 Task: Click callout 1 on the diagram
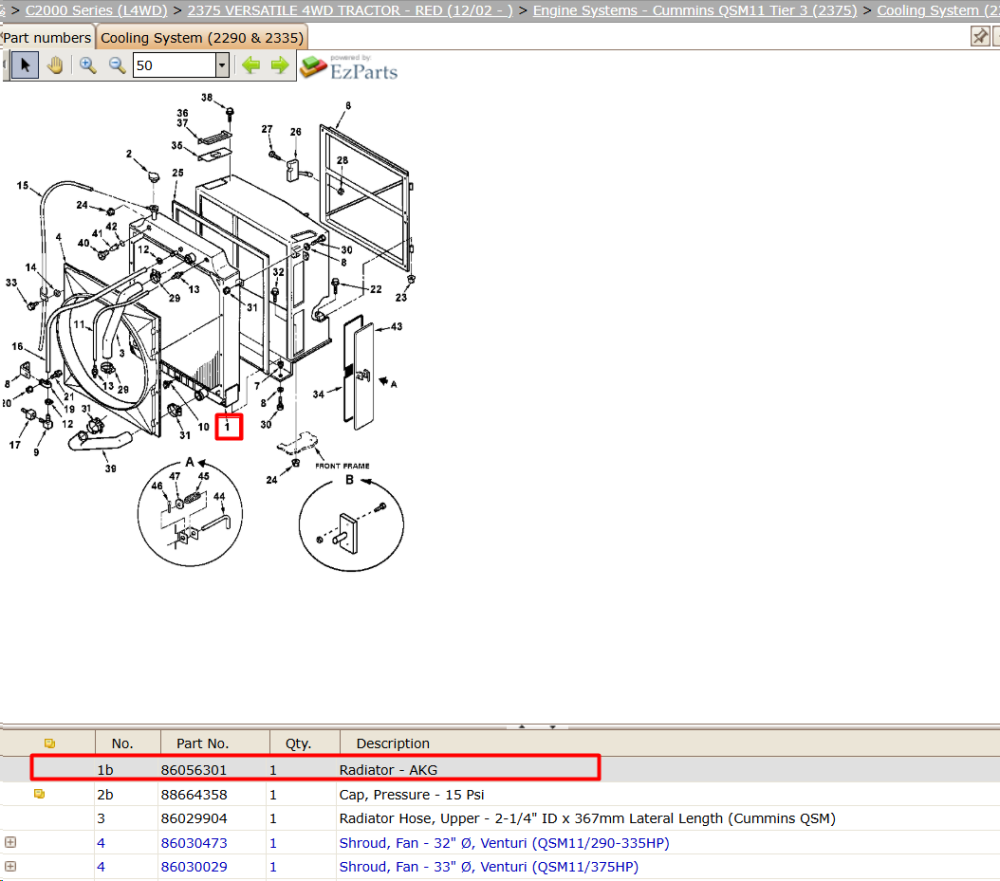coord(228,427)
